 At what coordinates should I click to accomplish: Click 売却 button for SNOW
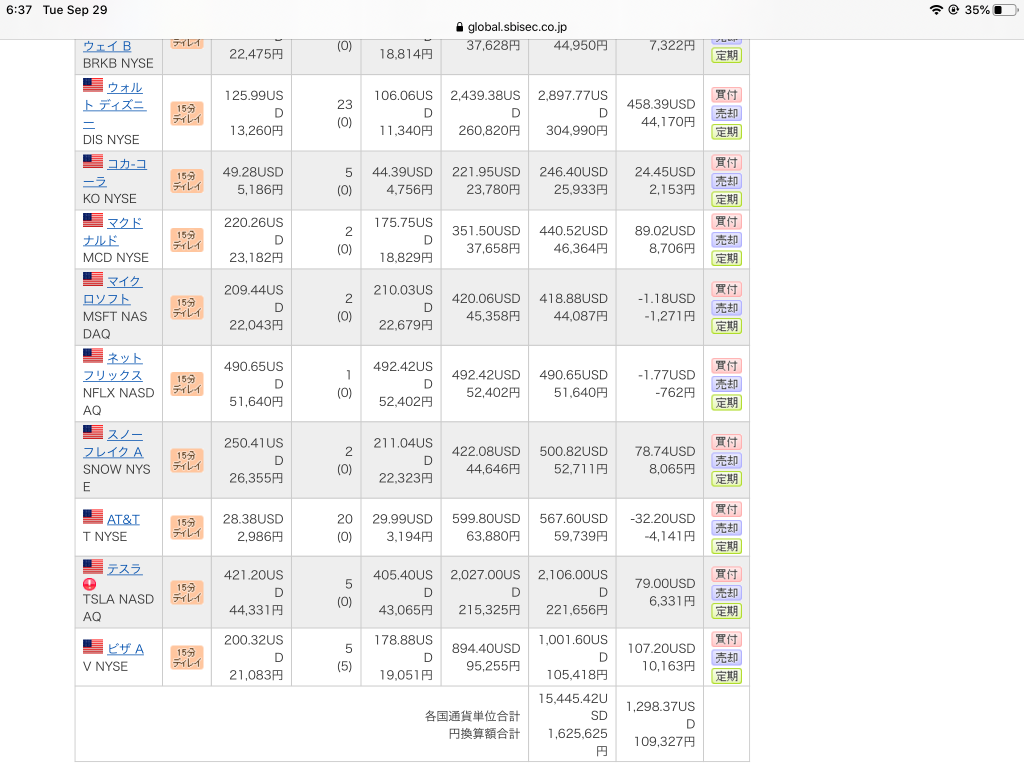coord(726,460)
